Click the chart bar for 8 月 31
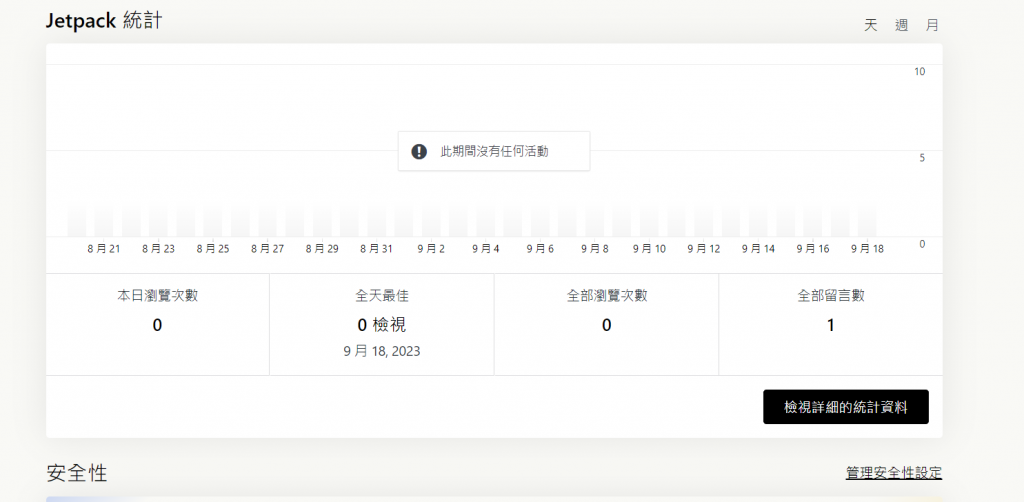This screenshot has width=1024, height=502. [x=377, y=221]
